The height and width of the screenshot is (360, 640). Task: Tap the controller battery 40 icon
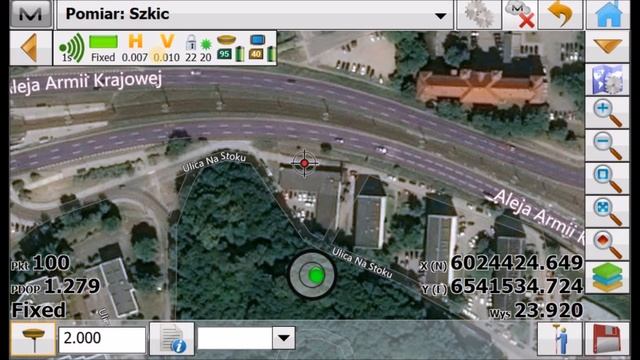point(261,48)
